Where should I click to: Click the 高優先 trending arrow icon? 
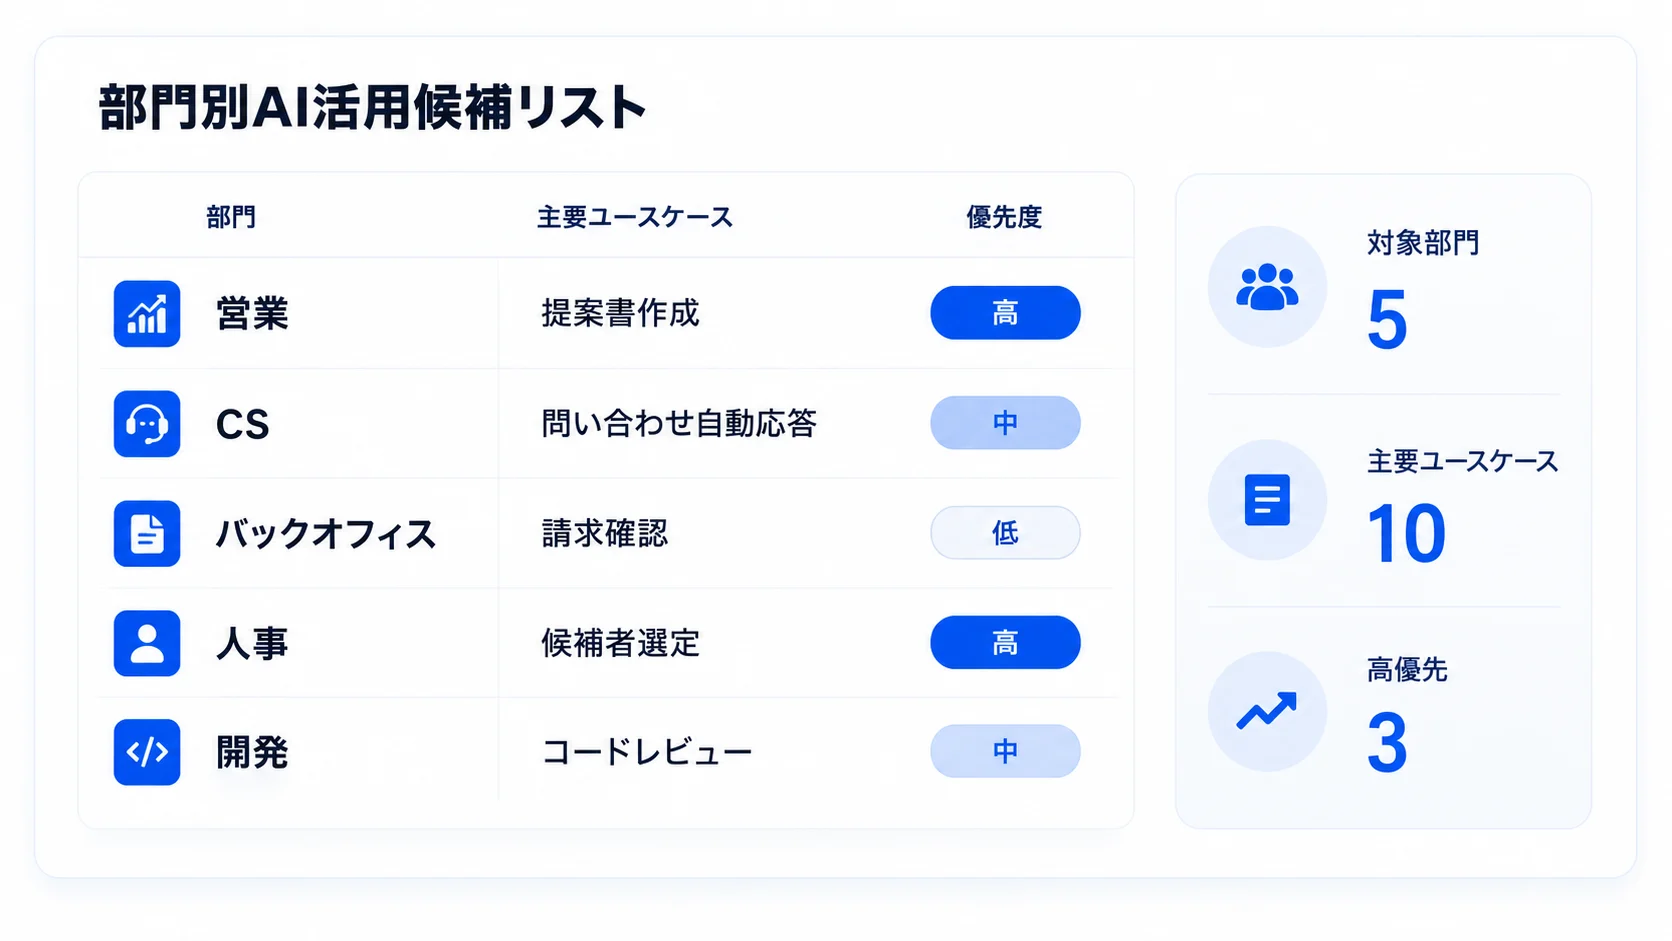tap(1267, 711)
